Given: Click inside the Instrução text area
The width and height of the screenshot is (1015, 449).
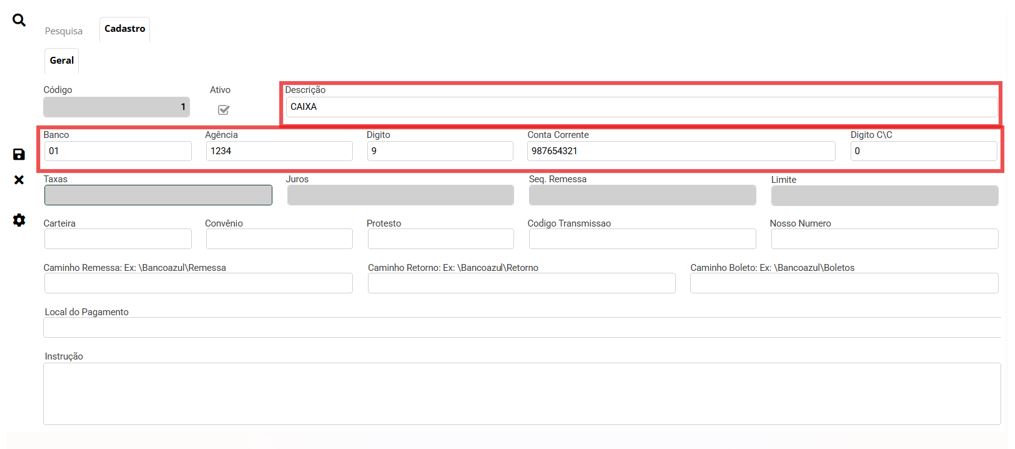Looking at the screenshot, I should (x=521, y=393).
